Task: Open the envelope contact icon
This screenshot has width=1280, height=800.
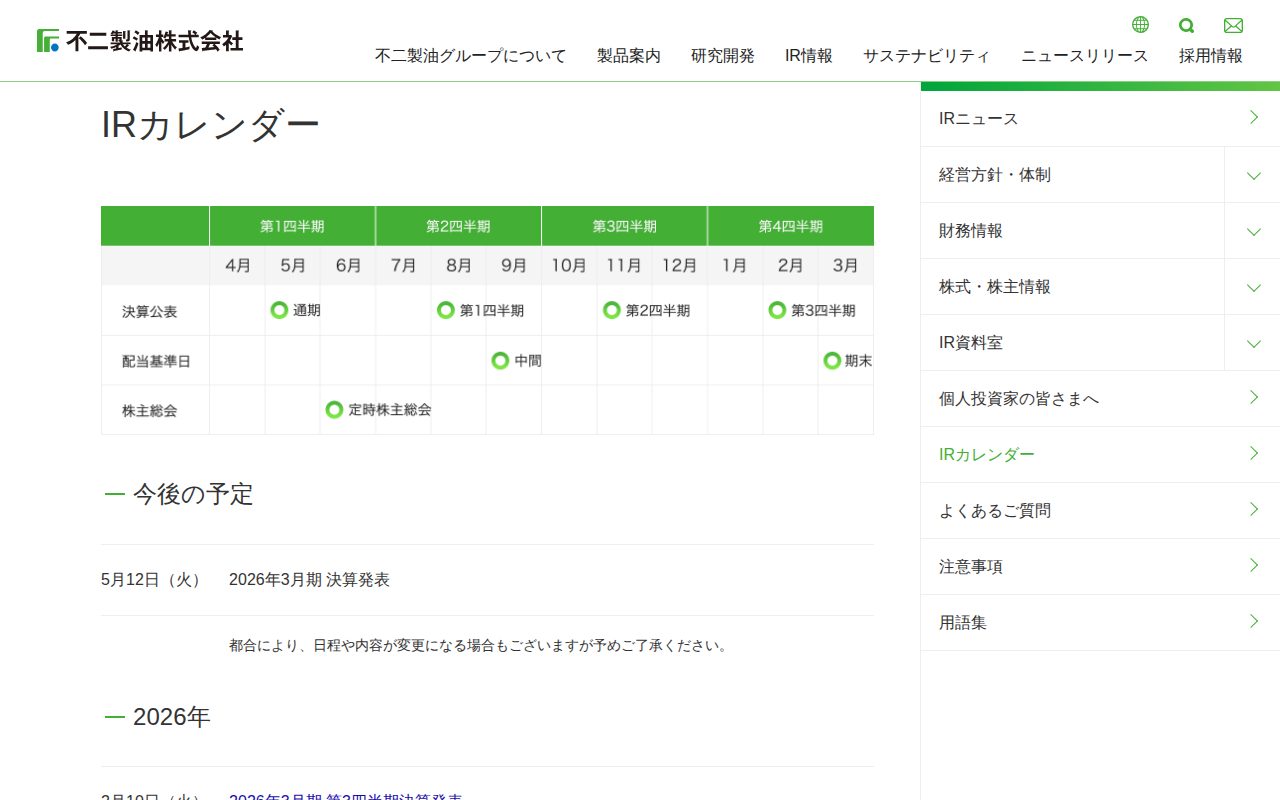Action: (x=1233, y=26)
